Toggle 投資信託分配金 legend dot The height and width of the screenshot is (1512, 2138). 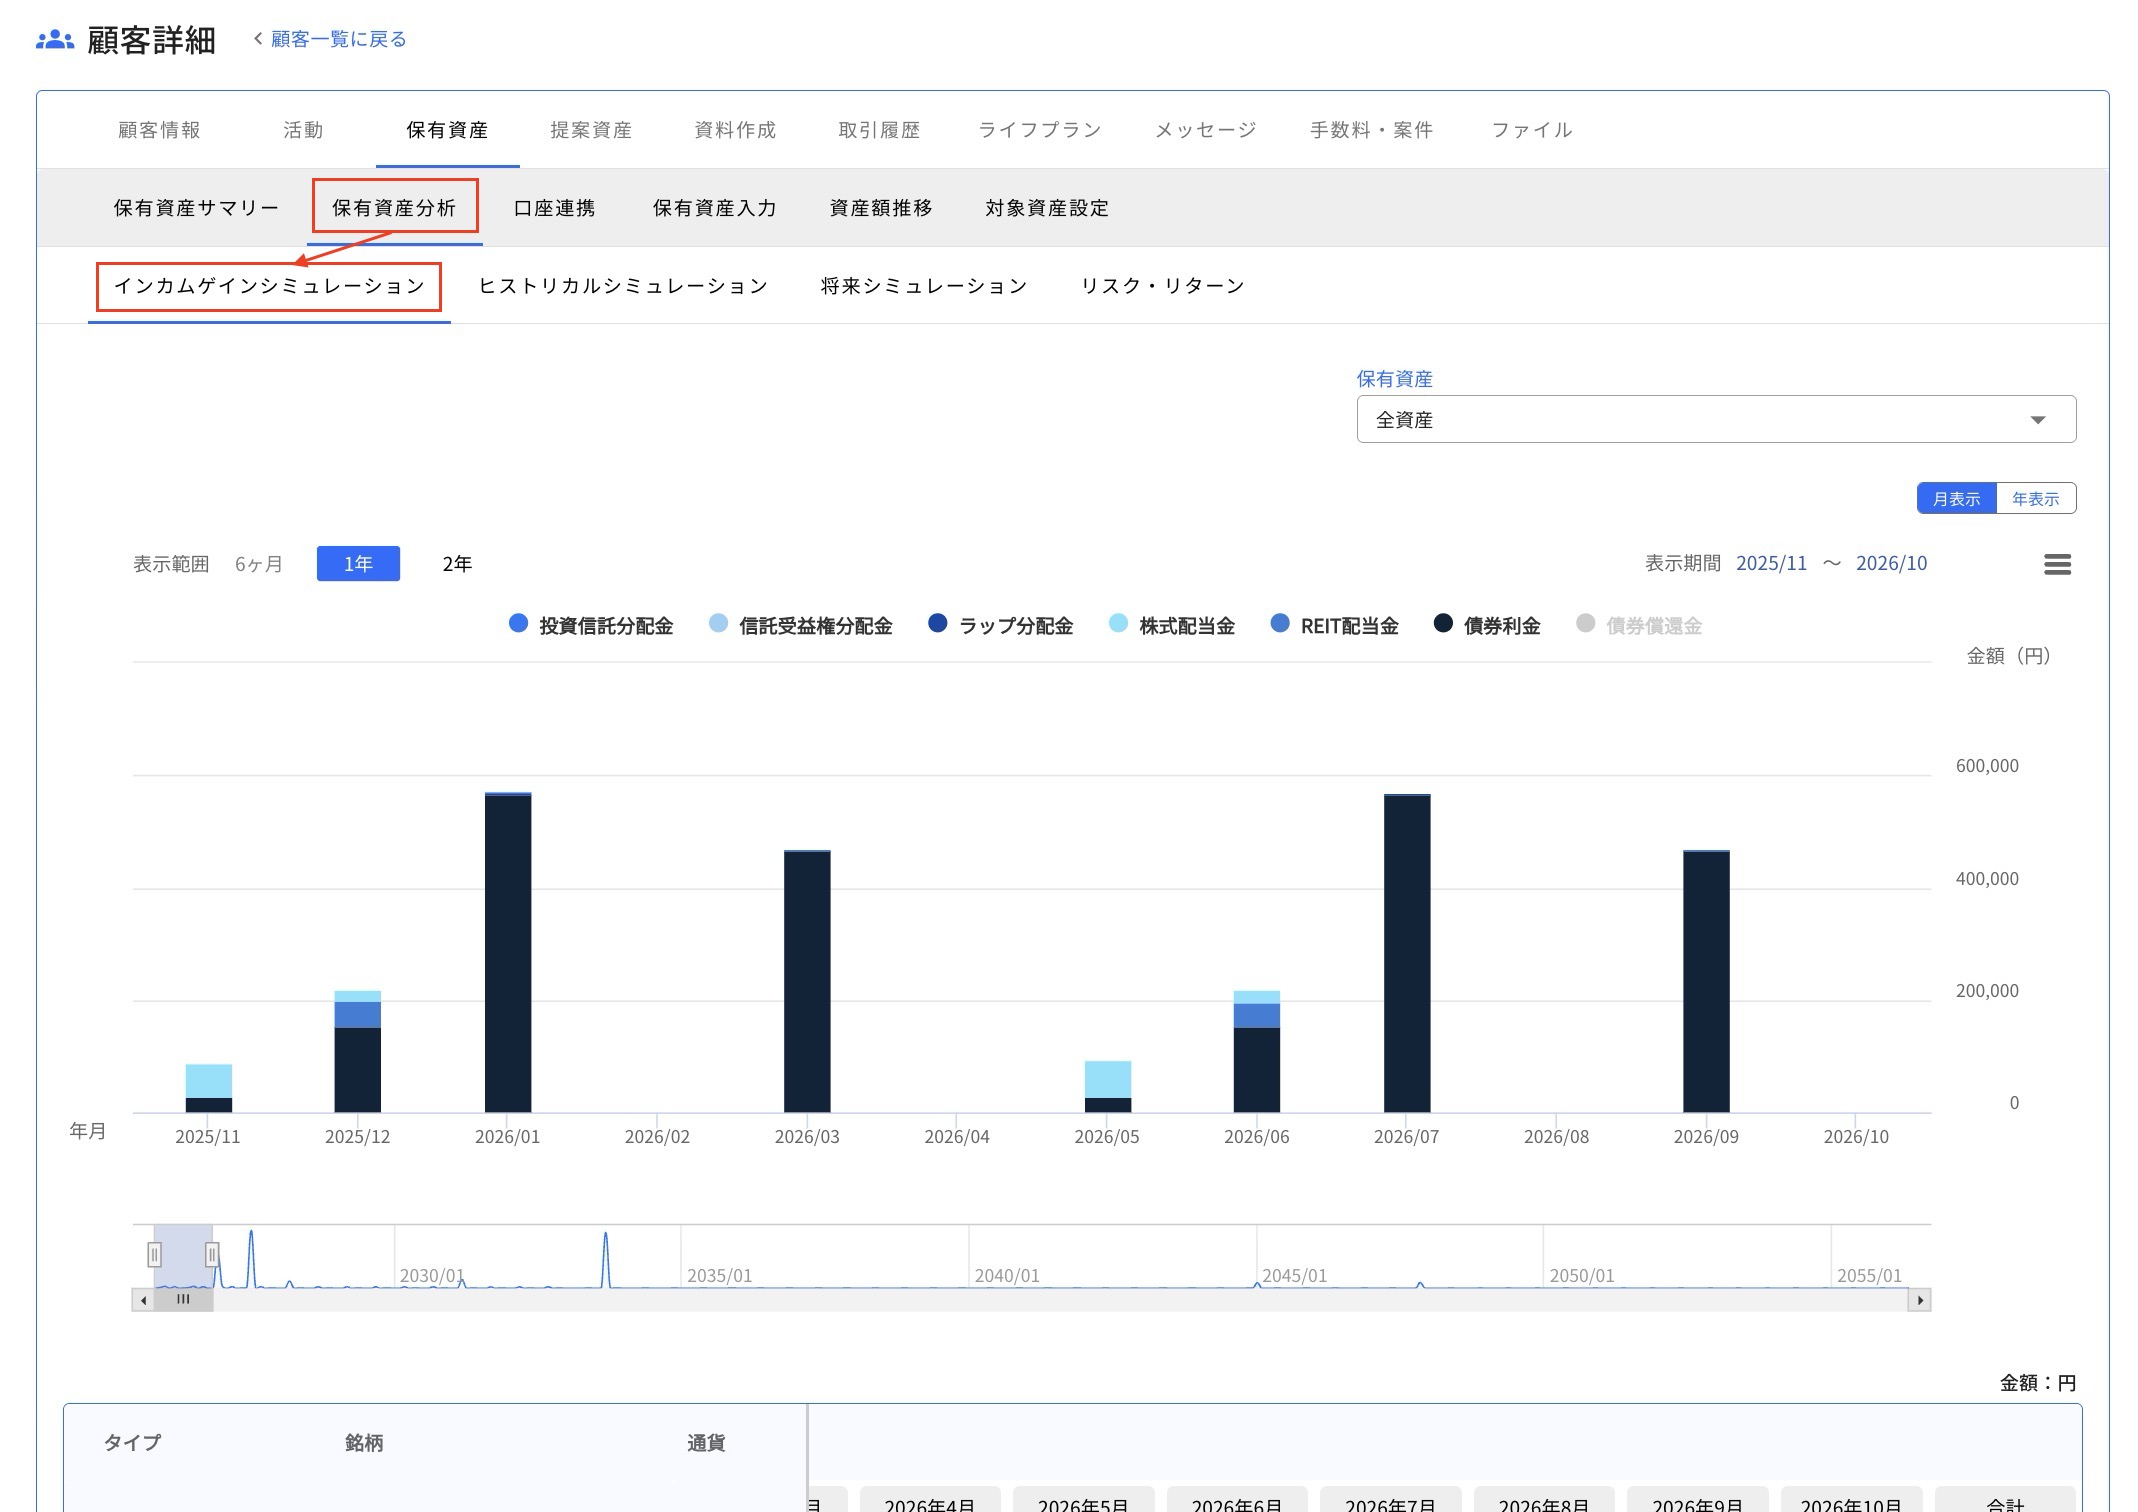click(x=518, y=624)
